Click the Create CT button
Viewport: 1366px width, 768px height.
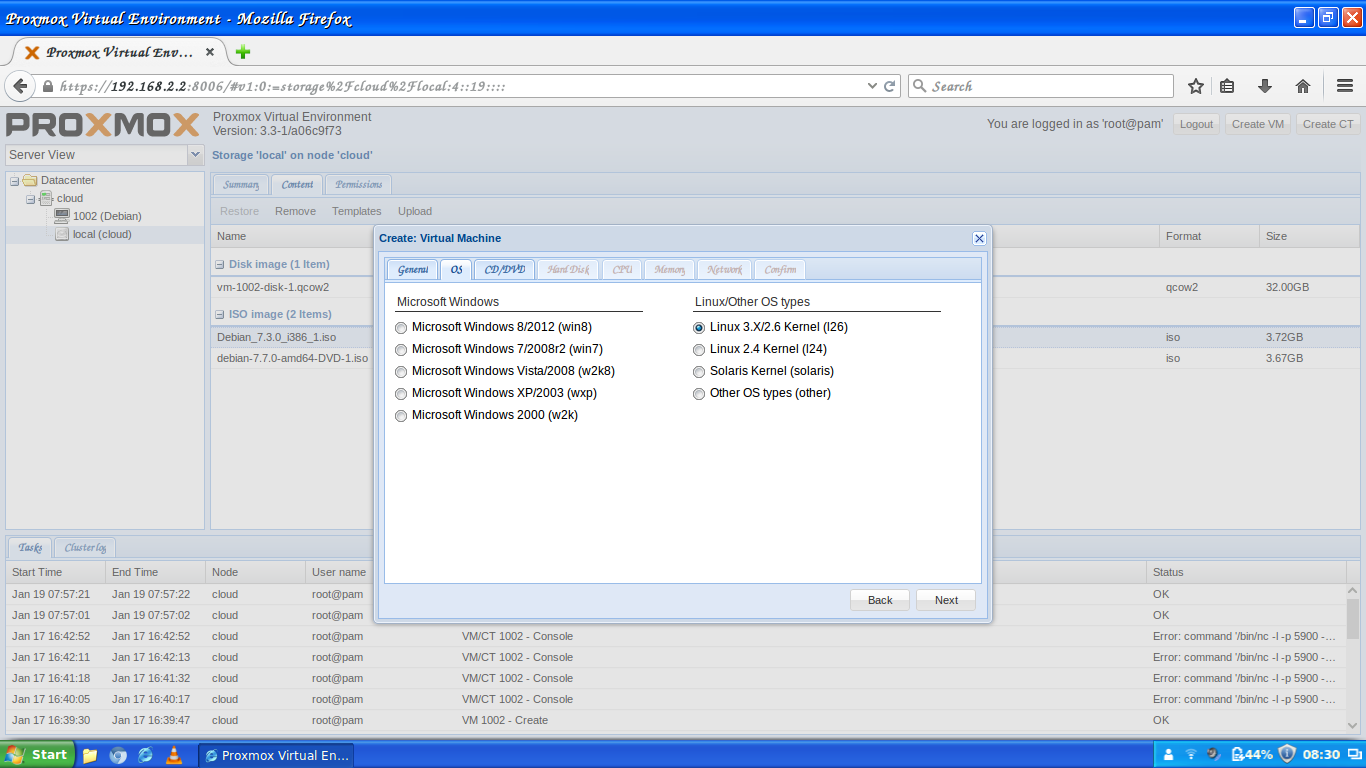click(1328, 124)
